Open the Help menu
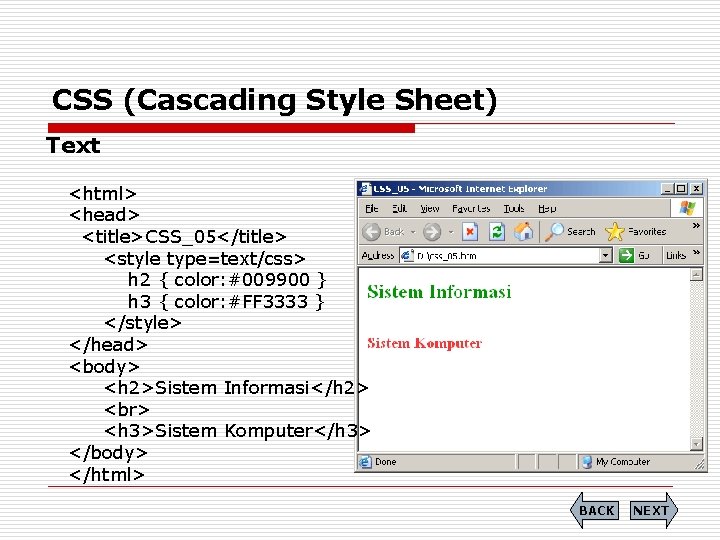 pos(547,208)
